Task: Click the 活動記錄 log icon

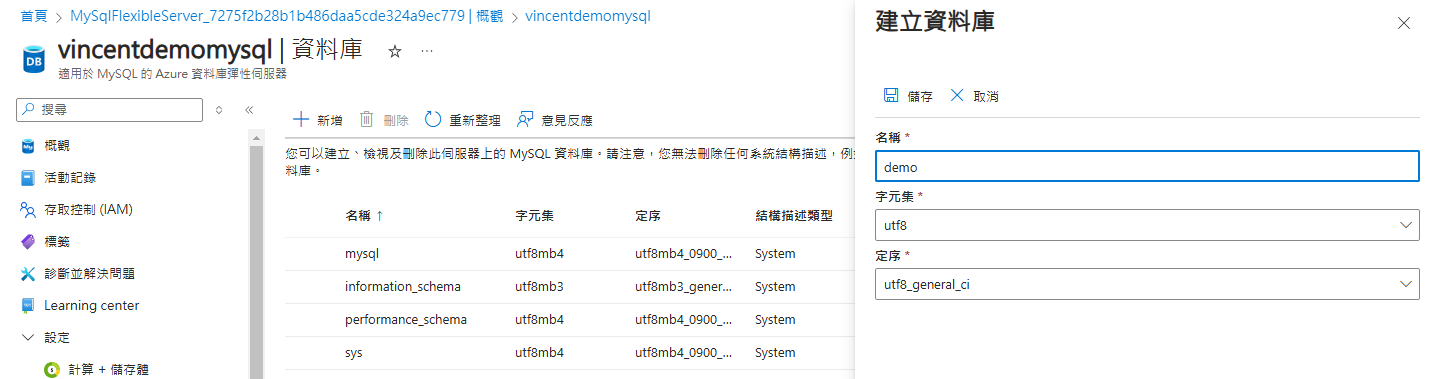Action: (x=28, y=178)
